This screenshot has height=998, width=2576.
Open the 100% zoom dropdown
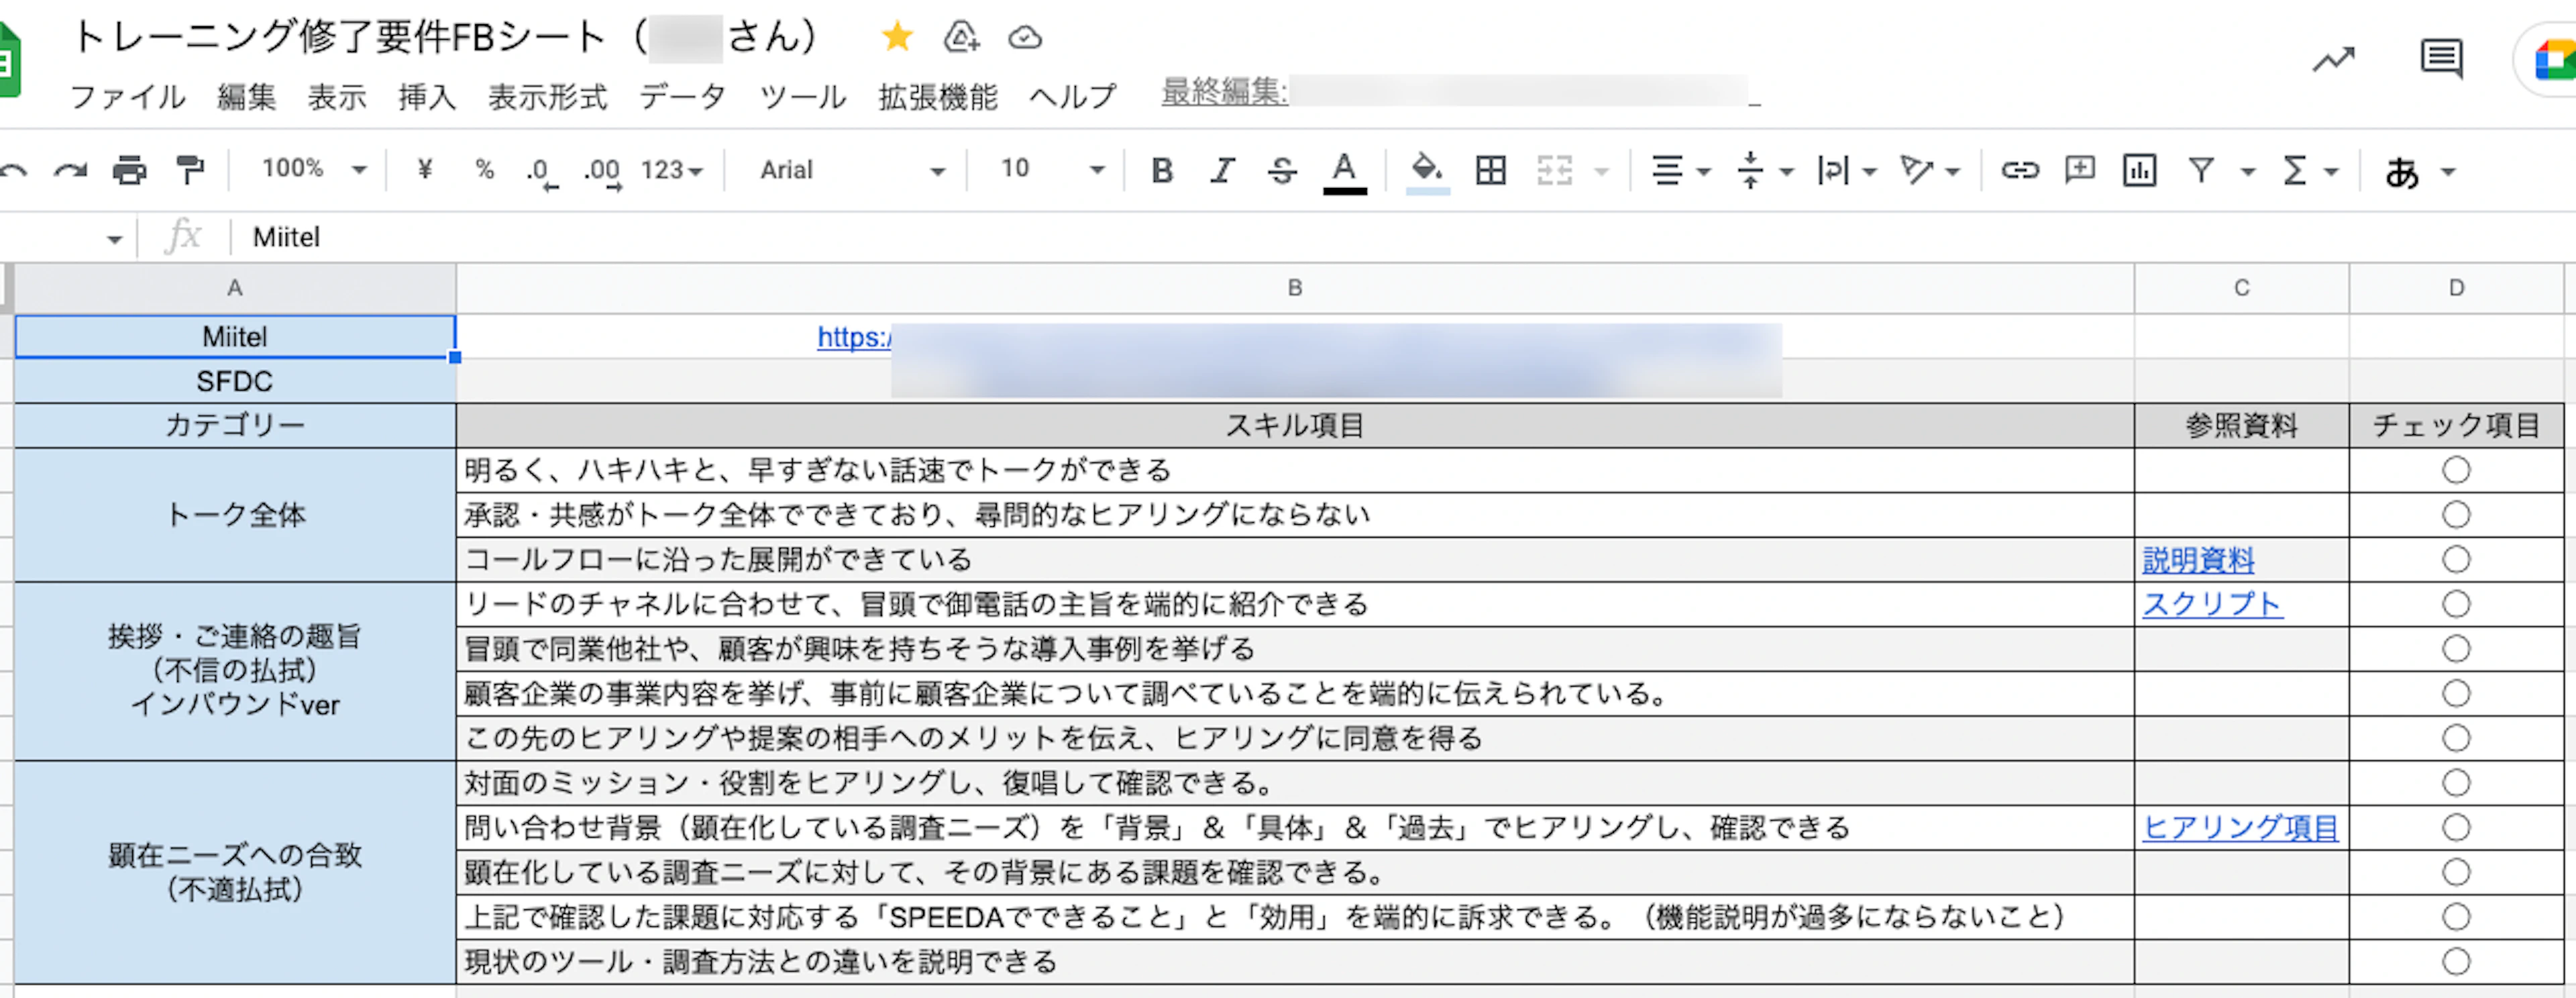point(314,169)
